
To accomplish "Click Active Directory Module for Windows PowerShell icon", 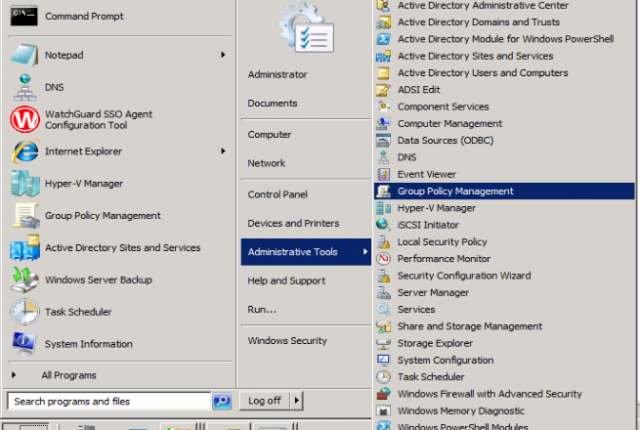I will coord(383,39).
